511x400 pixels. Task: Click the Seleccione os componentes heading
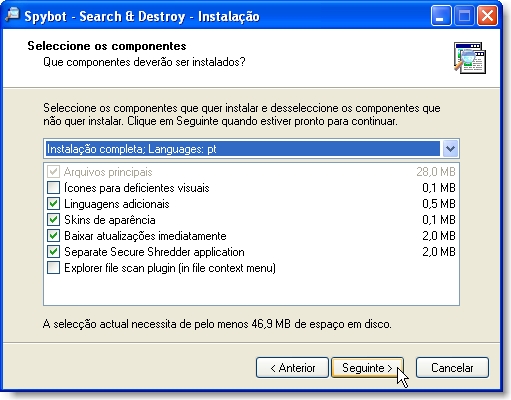(x=107, y=46)
